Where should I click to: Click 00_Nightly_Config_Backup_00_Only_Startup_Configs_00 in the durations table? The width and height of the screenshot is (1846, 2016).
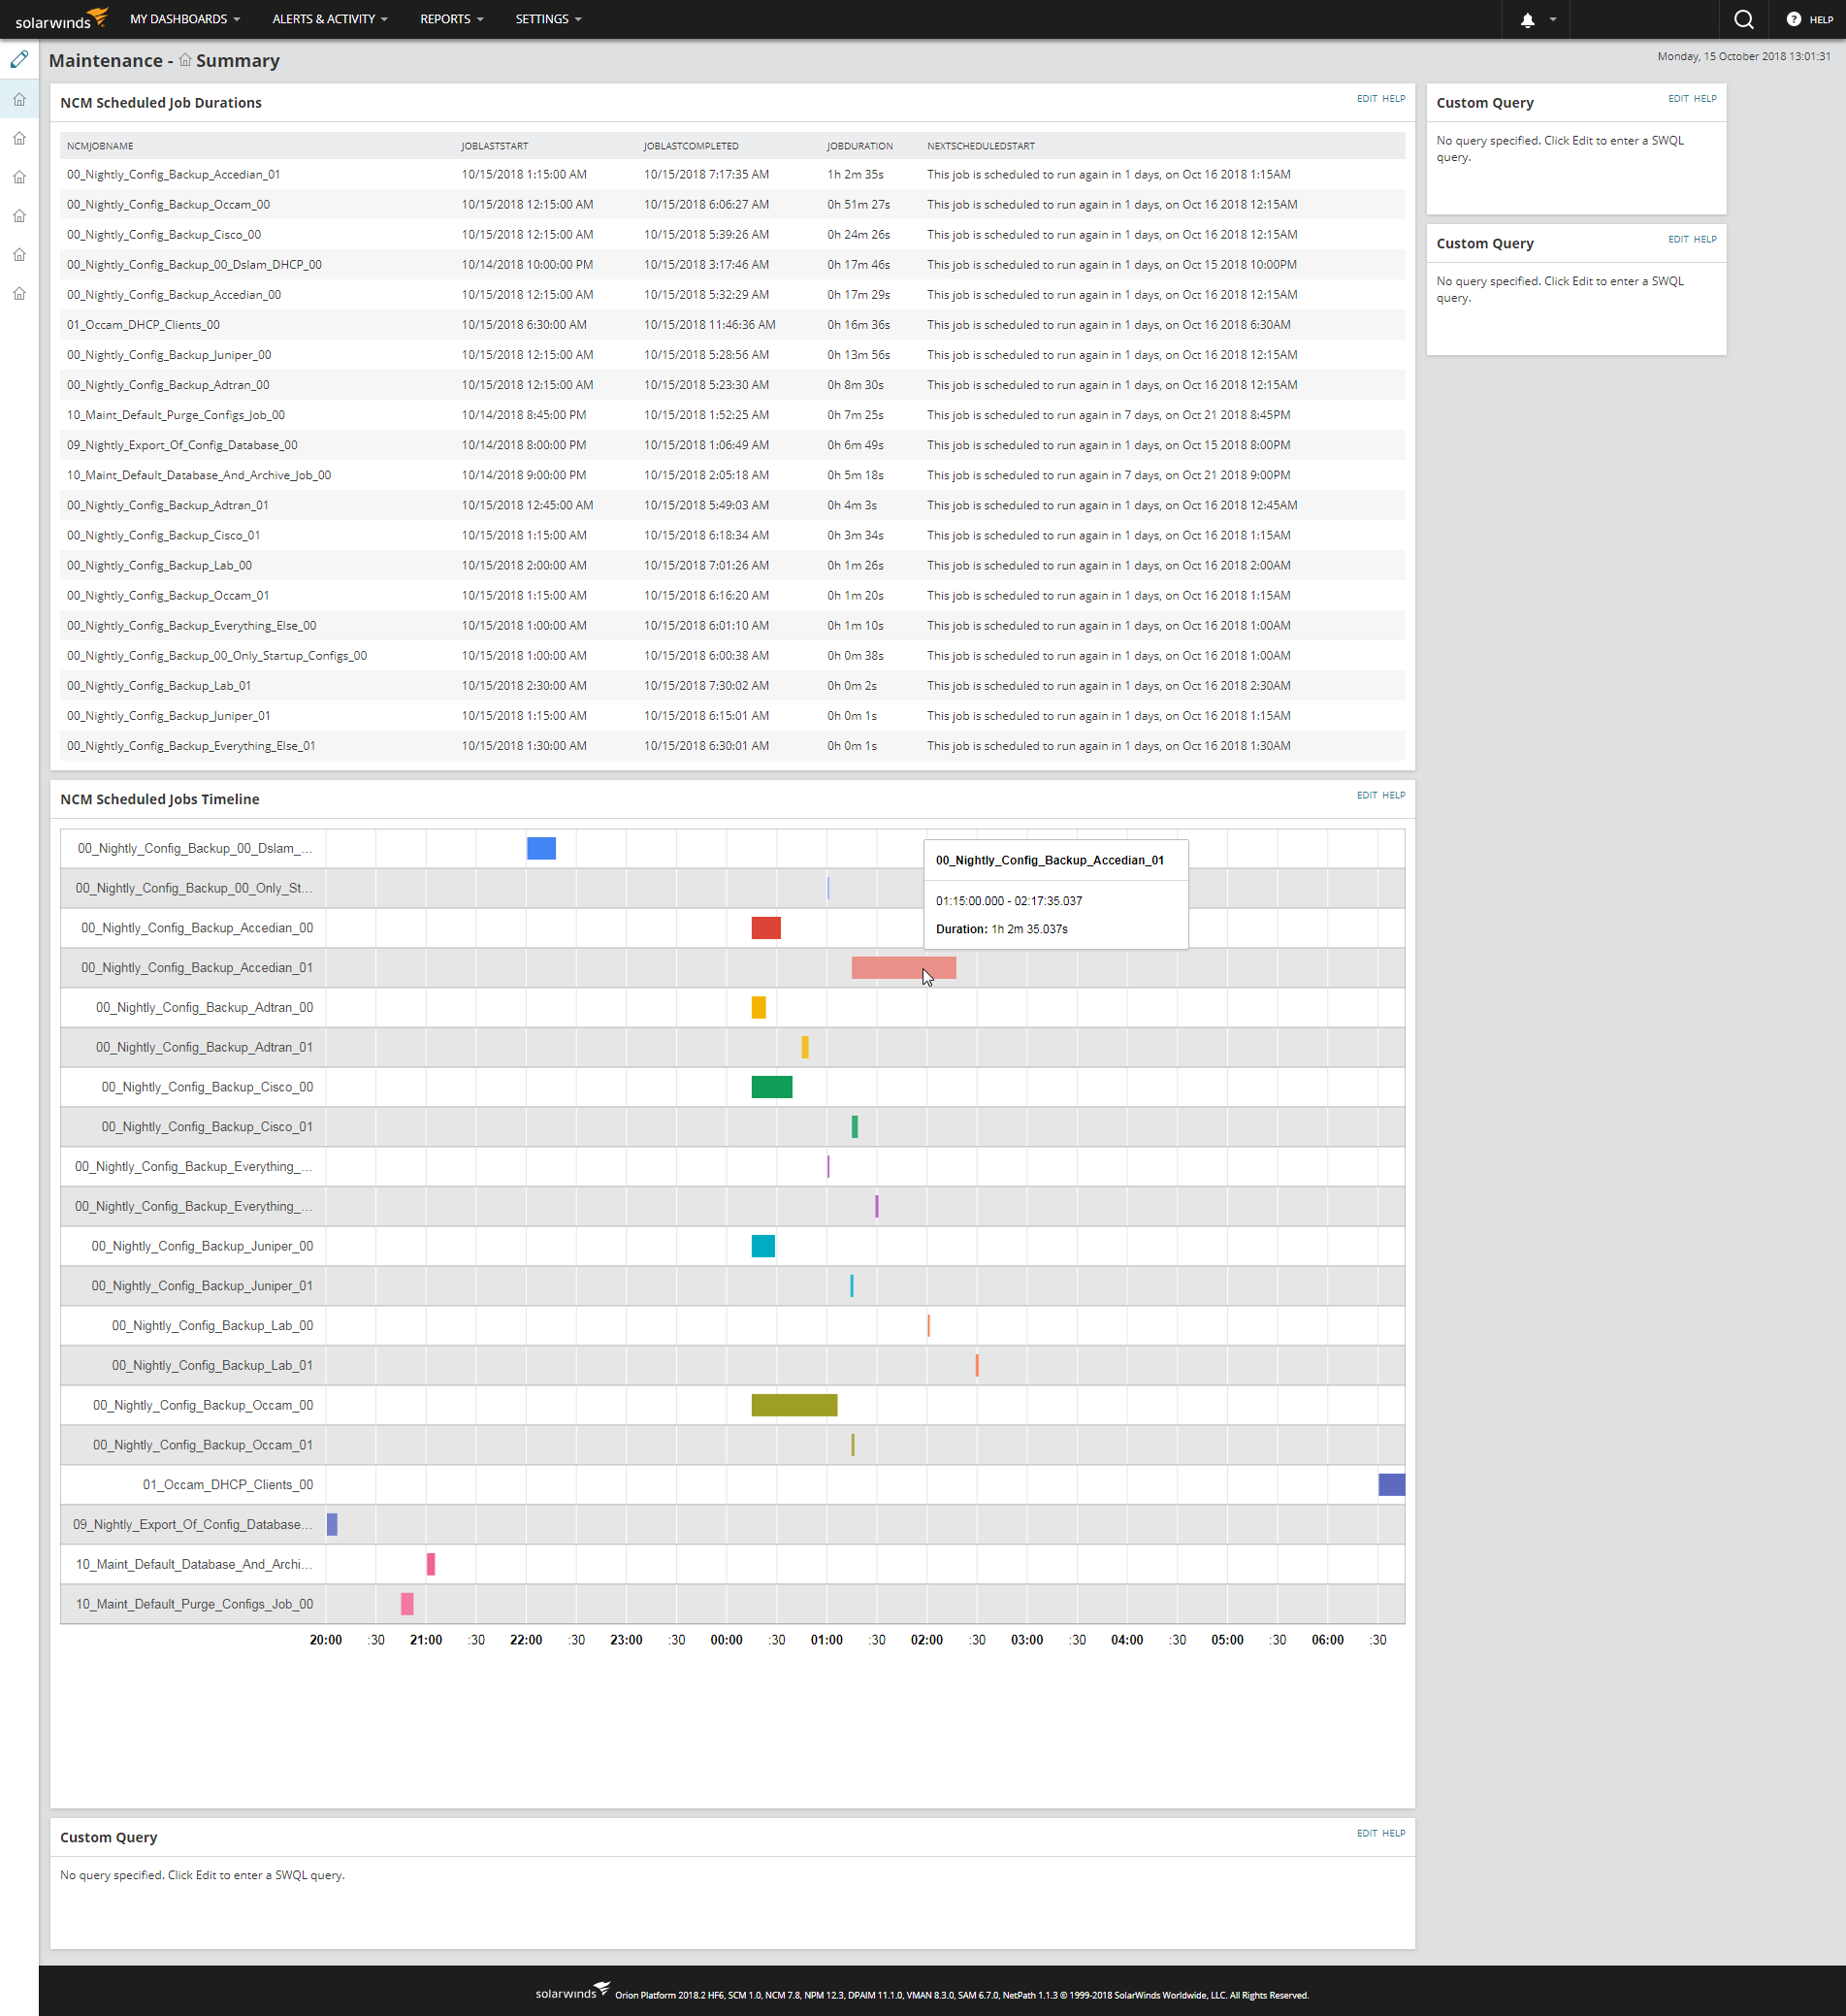217,656
